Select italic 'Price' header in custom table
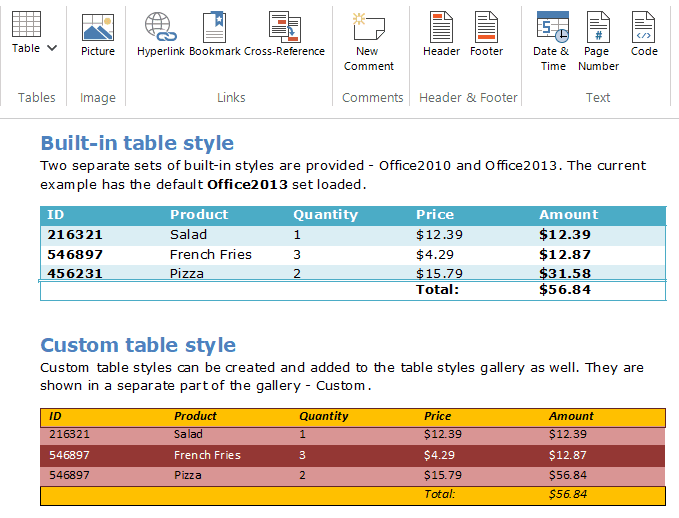The height and width of the screenshot is (518, 679). 437,416
